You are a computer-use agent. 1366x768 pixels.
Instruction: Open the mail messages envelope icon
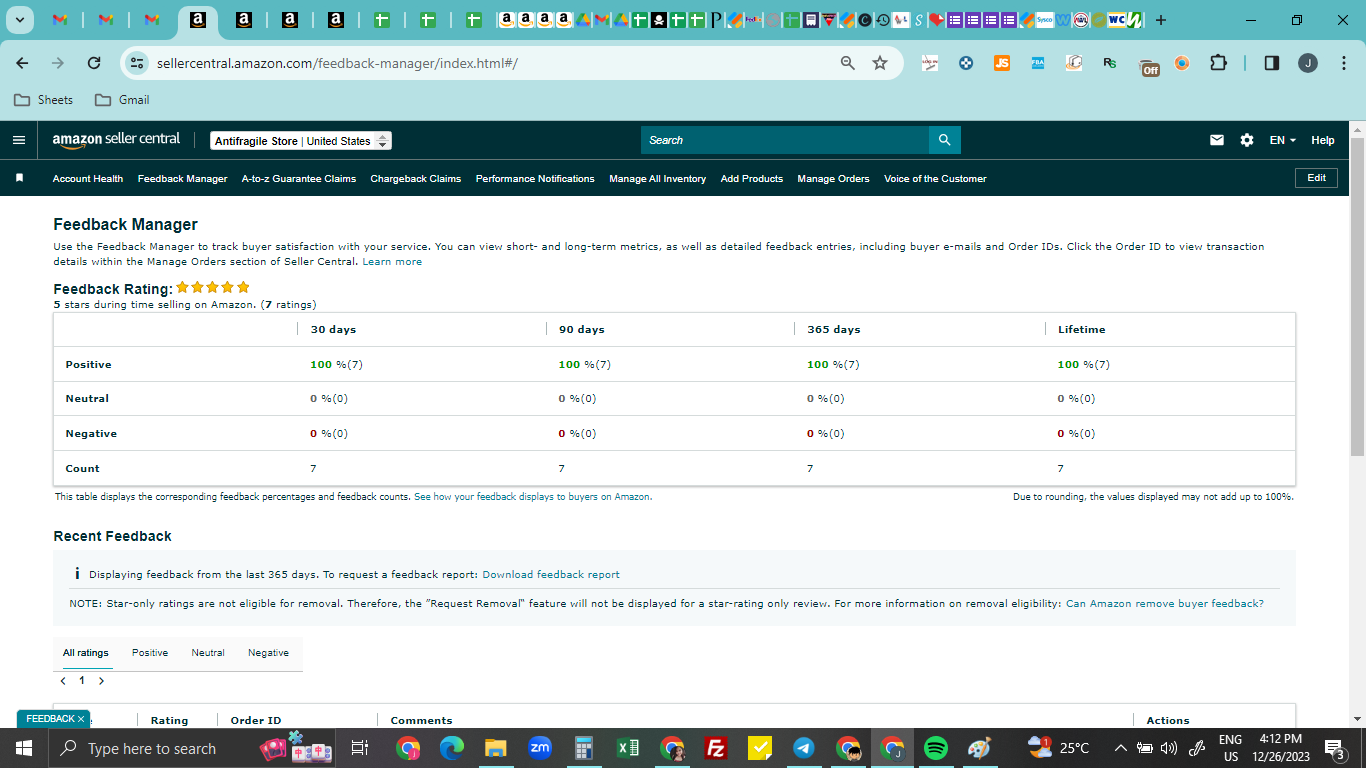click(x=1217, y=140)
